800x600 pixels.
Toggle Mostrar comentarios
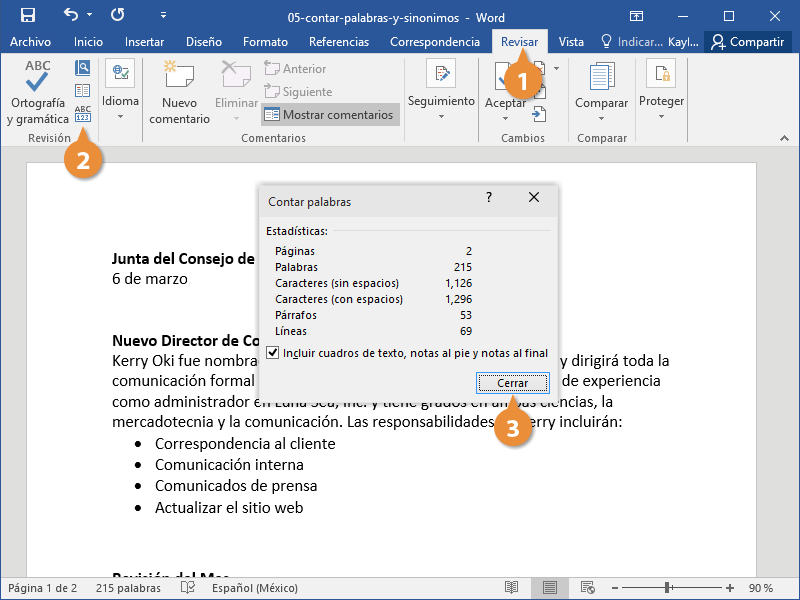point(330,115)
